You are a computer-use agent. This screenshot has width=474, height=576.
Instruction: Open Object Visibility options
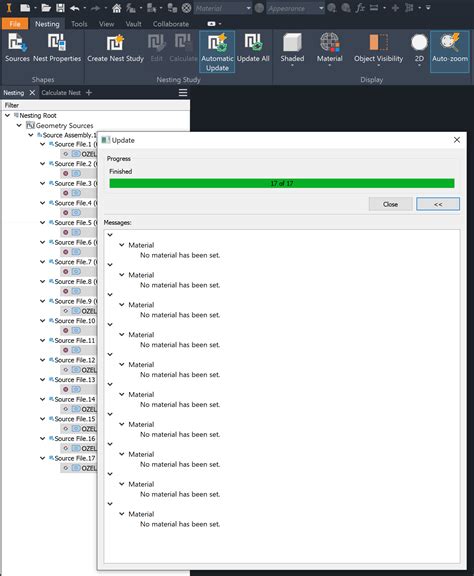coord(378,50)
